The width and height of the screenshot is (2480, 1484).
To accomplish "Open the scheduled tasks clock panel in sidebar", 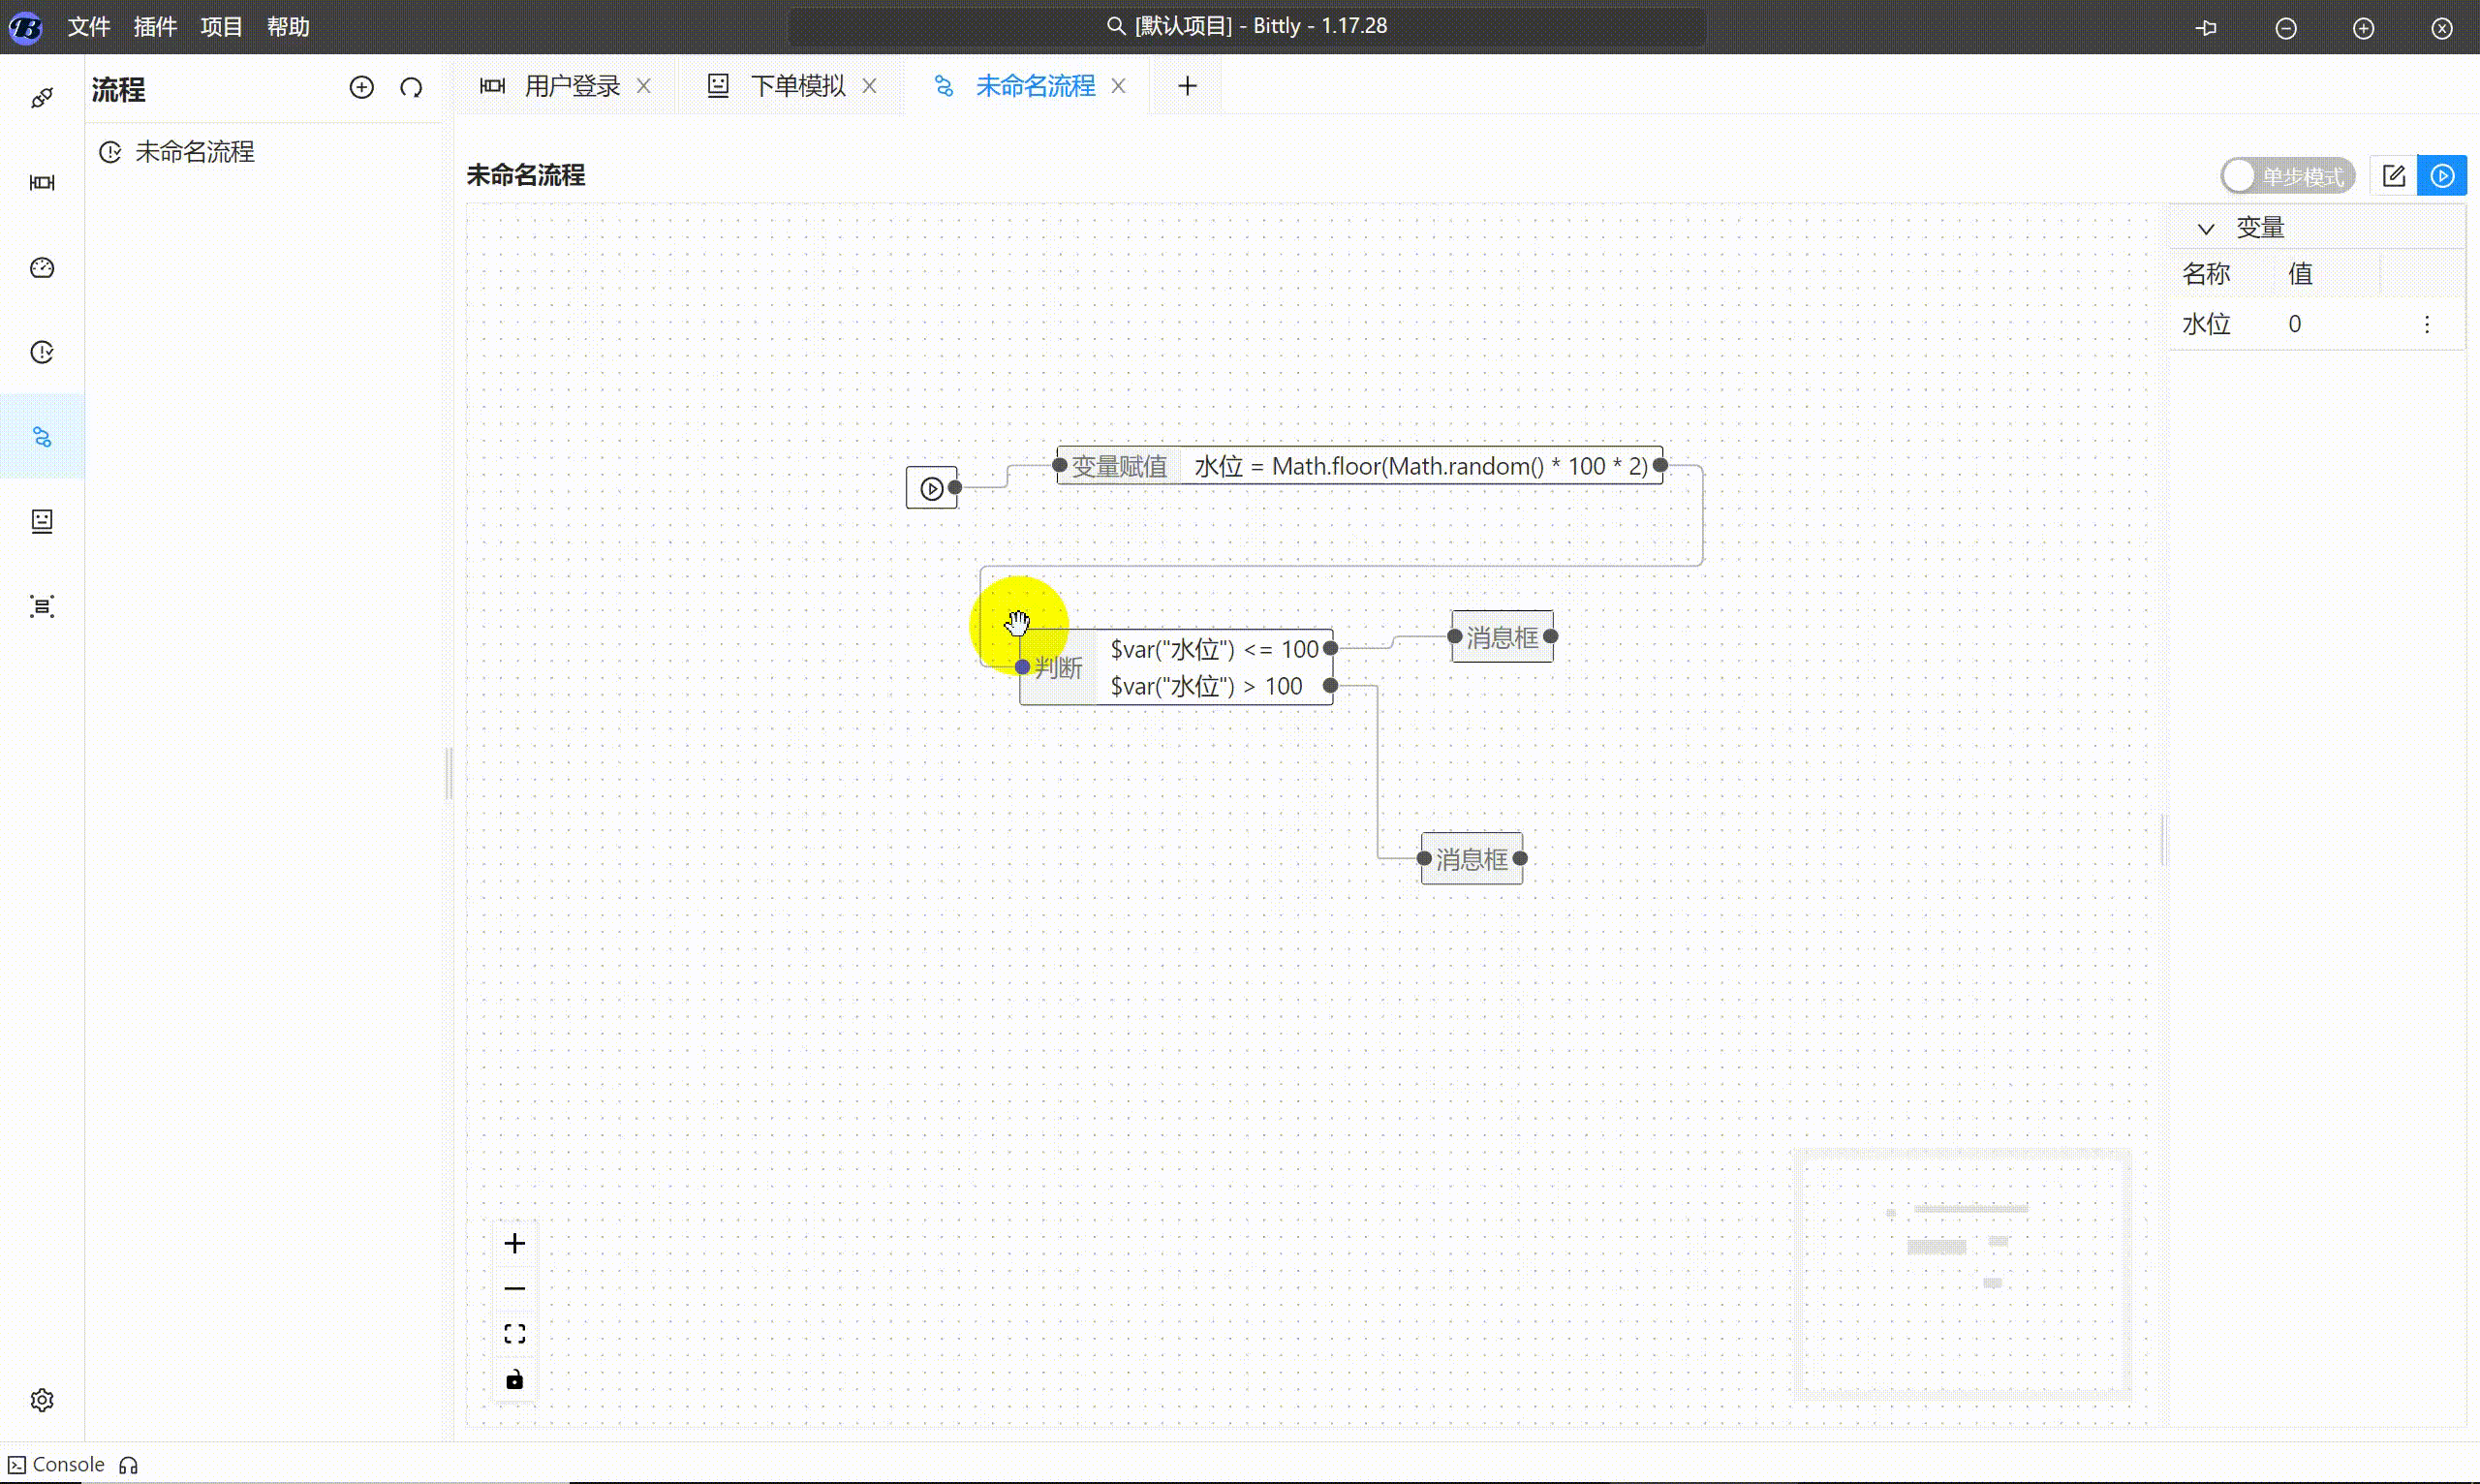I will (42, 351).
